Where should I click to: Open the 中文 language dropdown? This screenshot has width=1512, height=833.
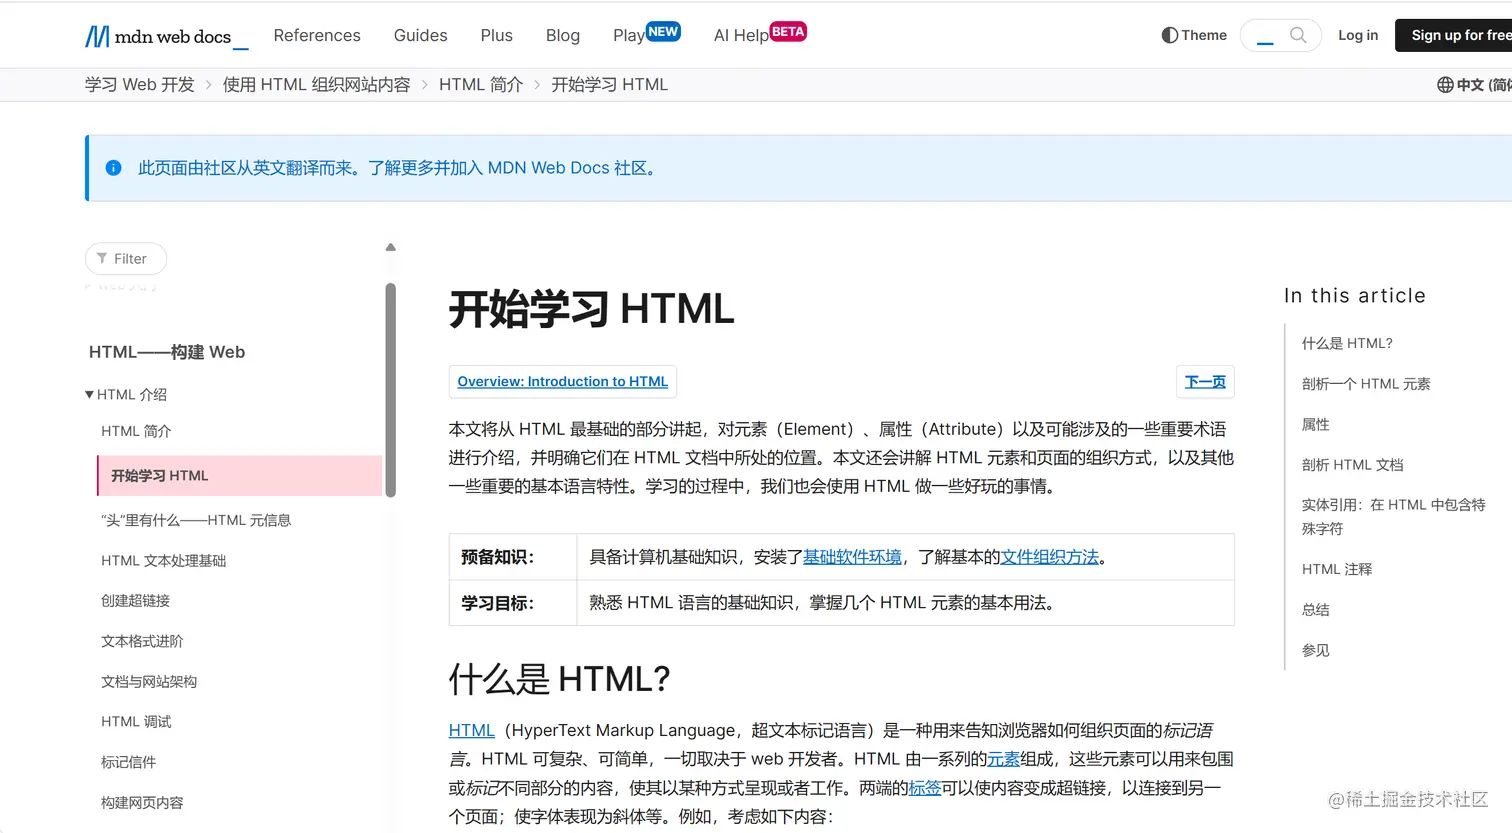(1474, 85)
